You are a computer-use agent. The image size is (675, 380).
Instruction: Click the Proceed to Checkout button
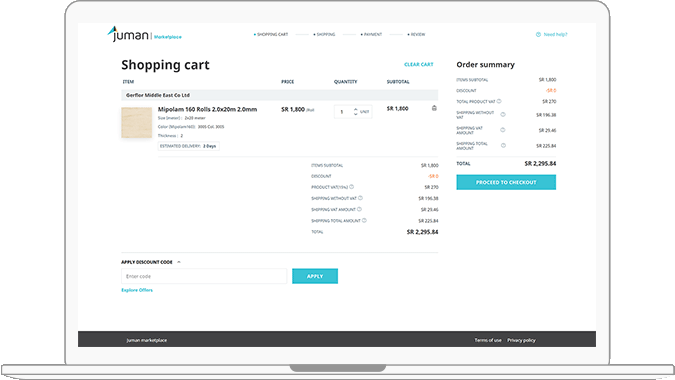(506, 182)
